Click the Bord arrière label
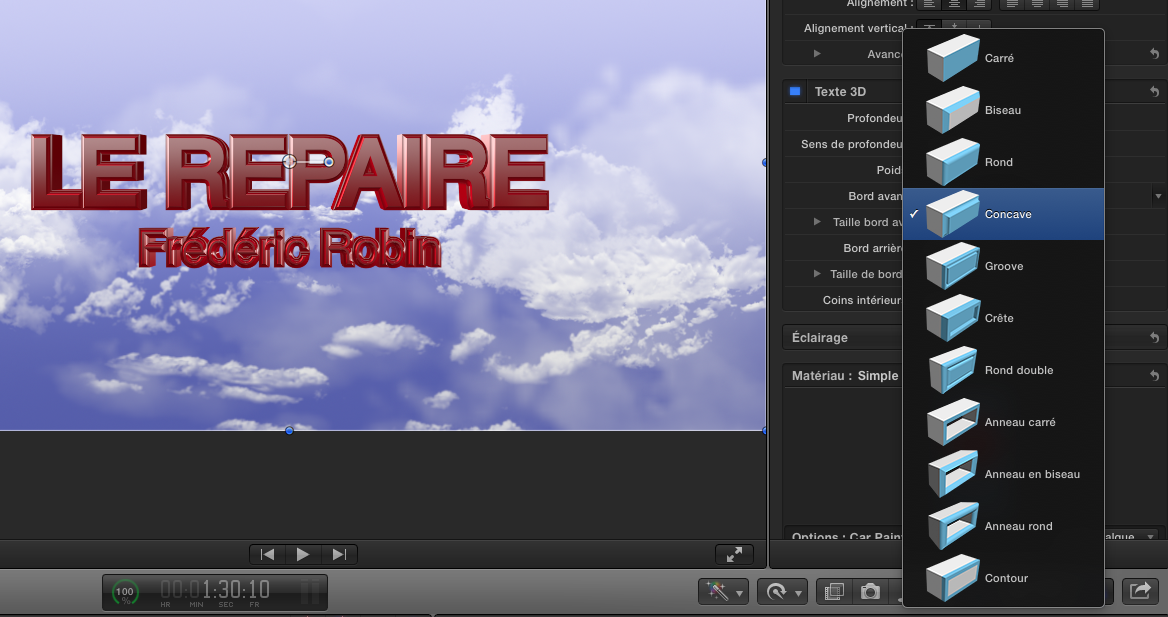The height and width of the screenshot is (617, 1168). coord(872,247)
